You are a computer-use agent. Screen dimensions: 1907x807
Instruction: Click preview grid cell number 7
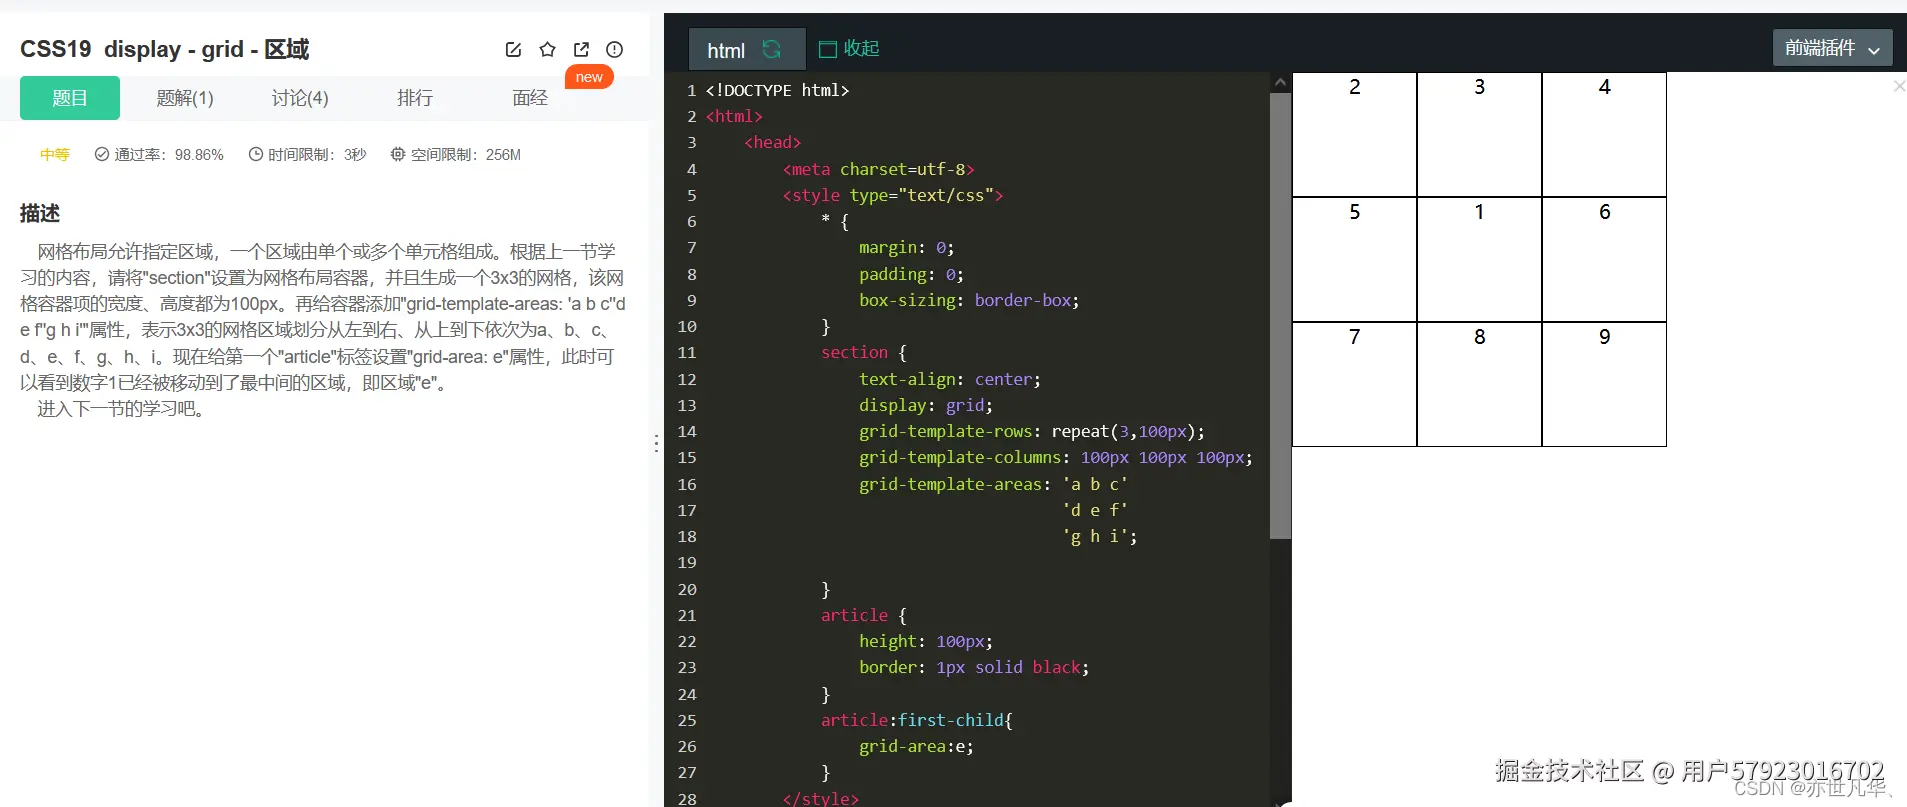(1355, 384)
